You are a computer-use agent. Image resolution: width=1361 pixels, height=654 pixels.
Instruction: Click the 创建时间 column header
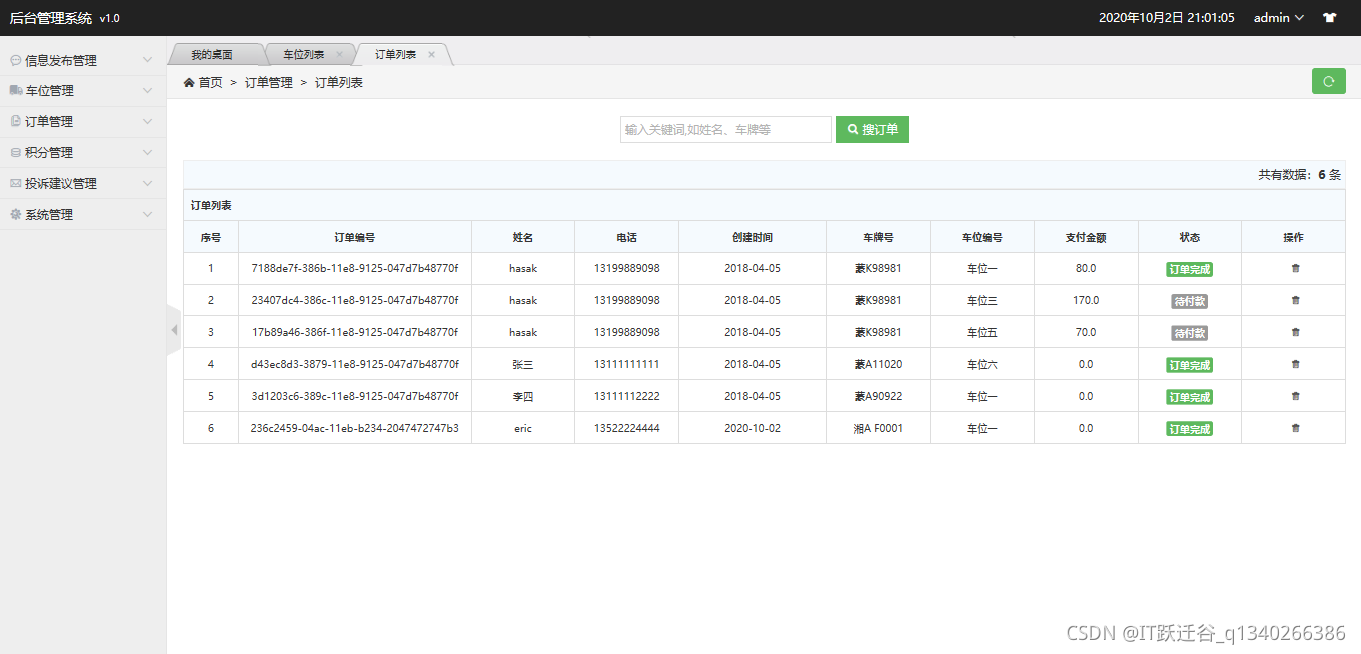click(x=752, y=237)
